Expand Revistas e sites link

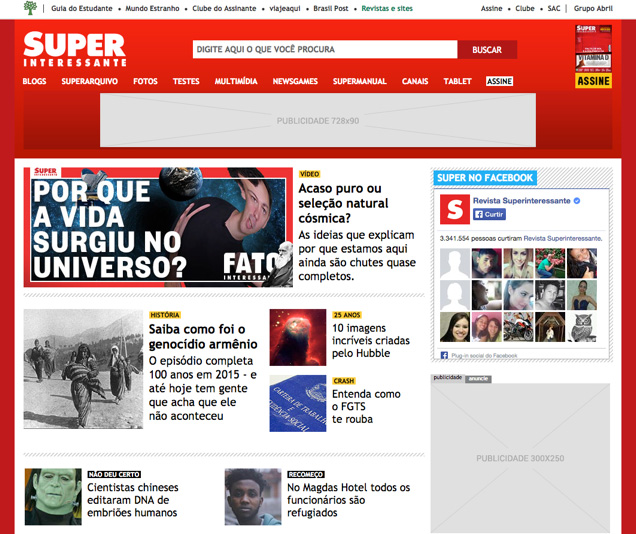pos(387,8)
